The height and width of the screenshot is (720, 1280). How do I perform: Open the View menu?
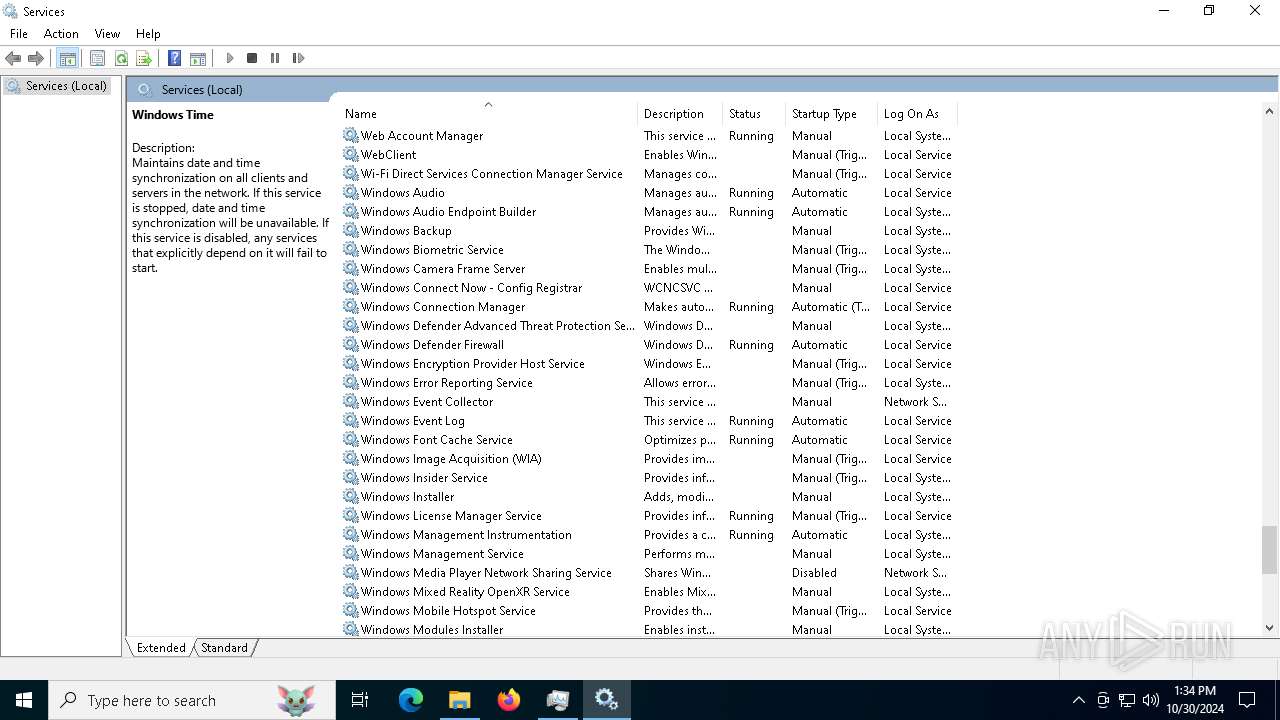click(107, 33)
